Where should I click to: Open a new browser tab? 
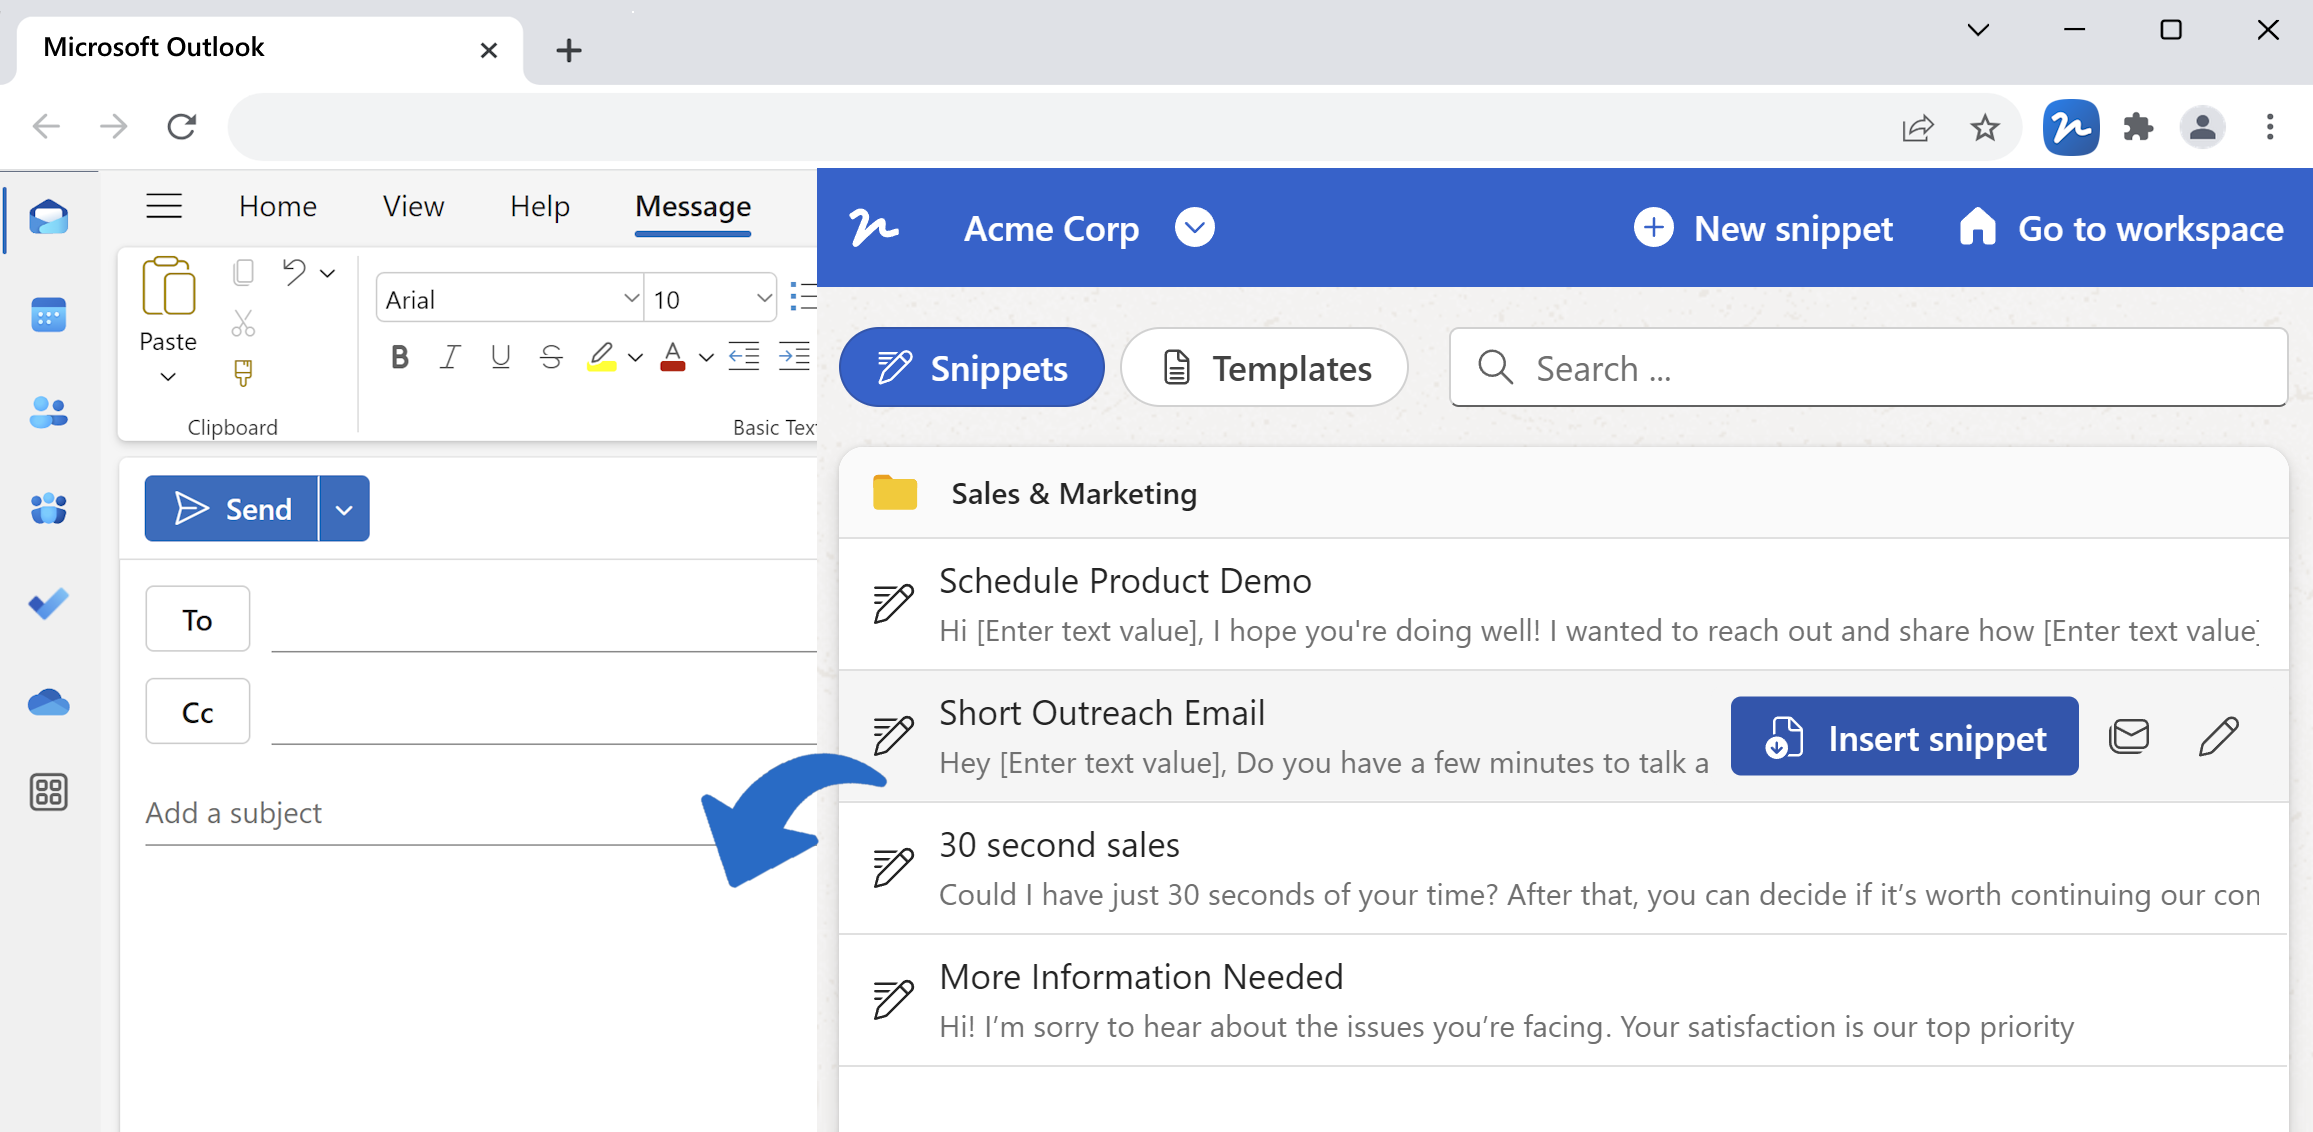(569, 50)
